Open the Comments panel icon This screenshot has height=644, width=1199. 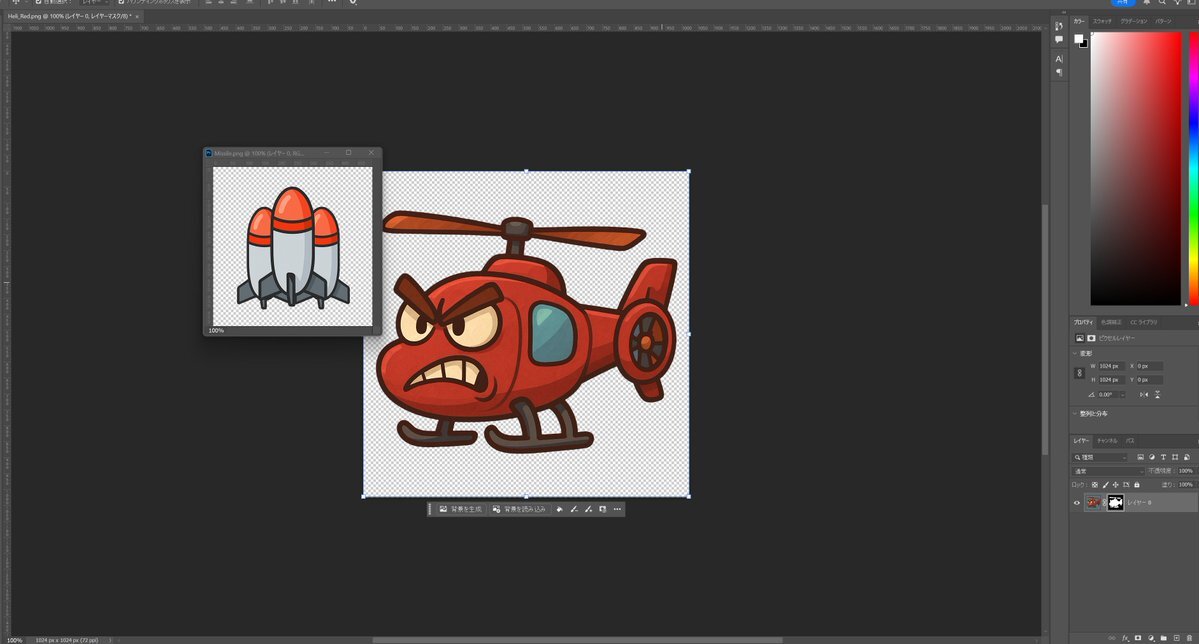1058,39
